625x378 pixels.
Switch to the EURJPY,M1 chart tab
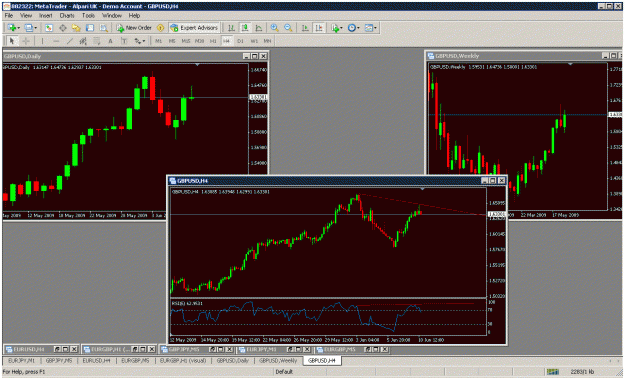tap(22, 361)
